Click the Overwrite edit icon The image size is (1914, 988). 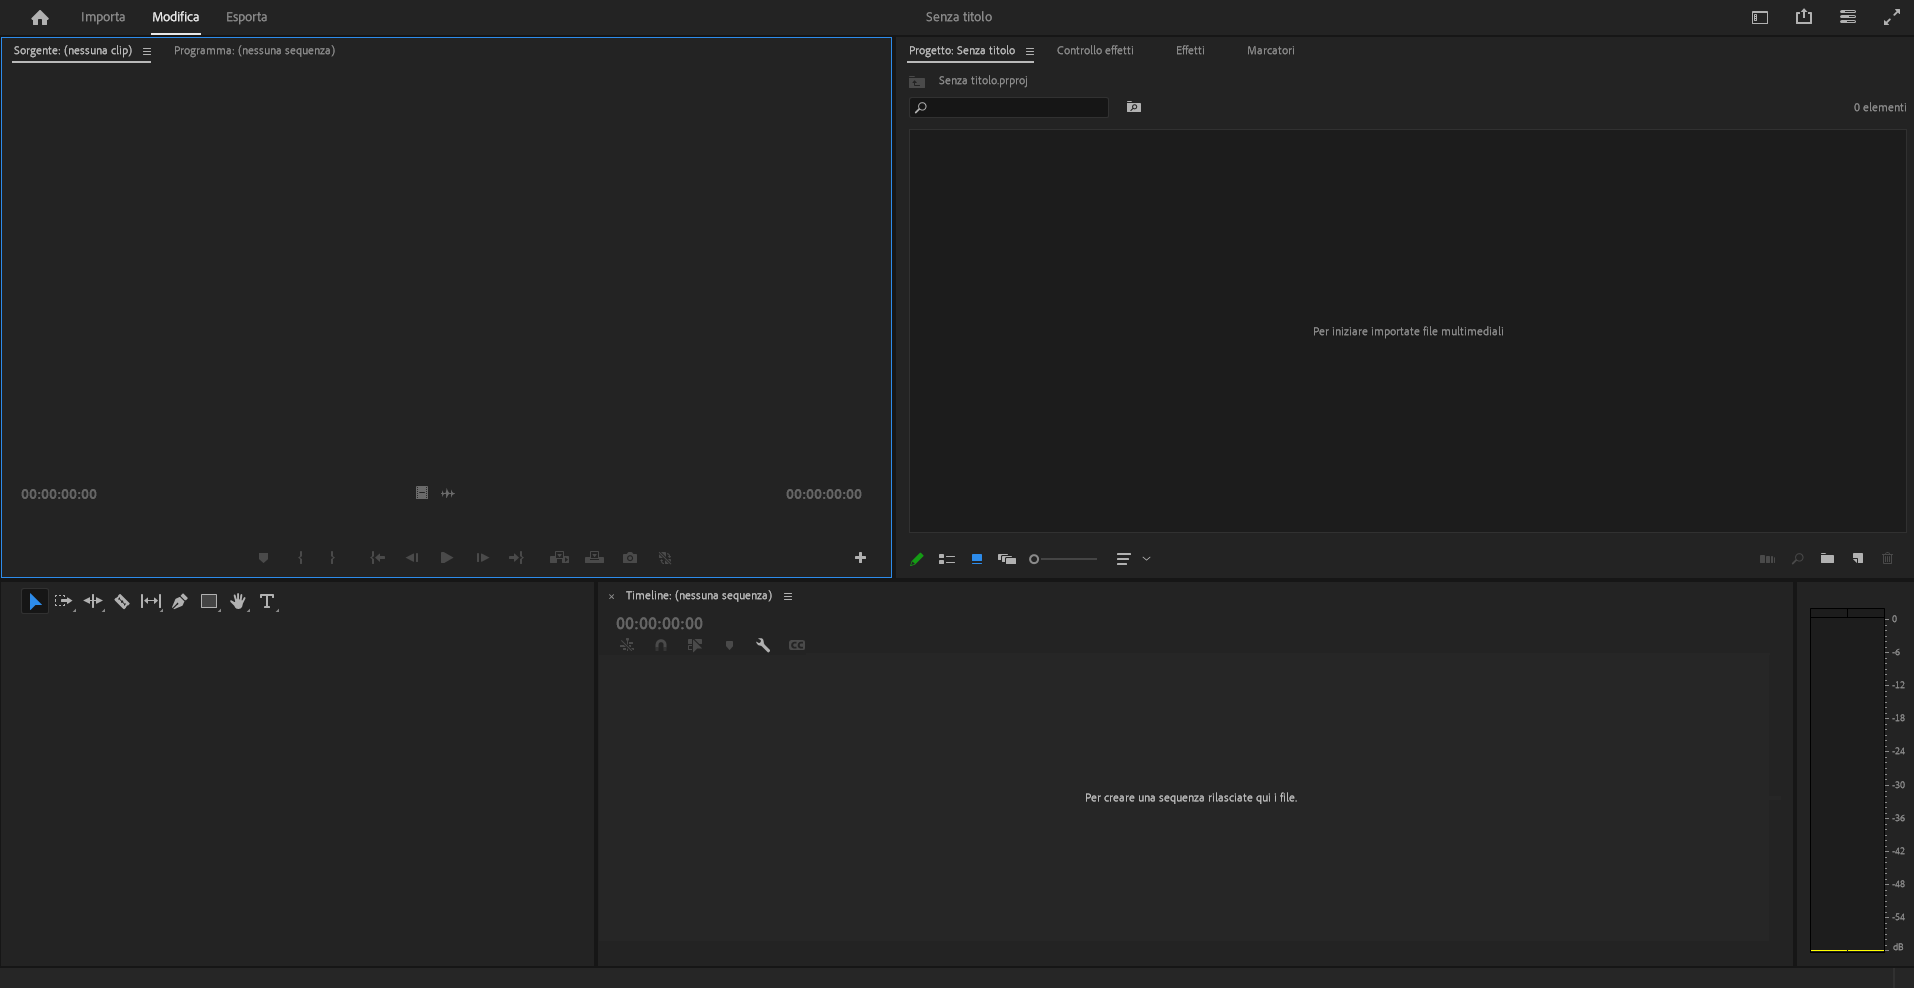click(x=594, y=558)
